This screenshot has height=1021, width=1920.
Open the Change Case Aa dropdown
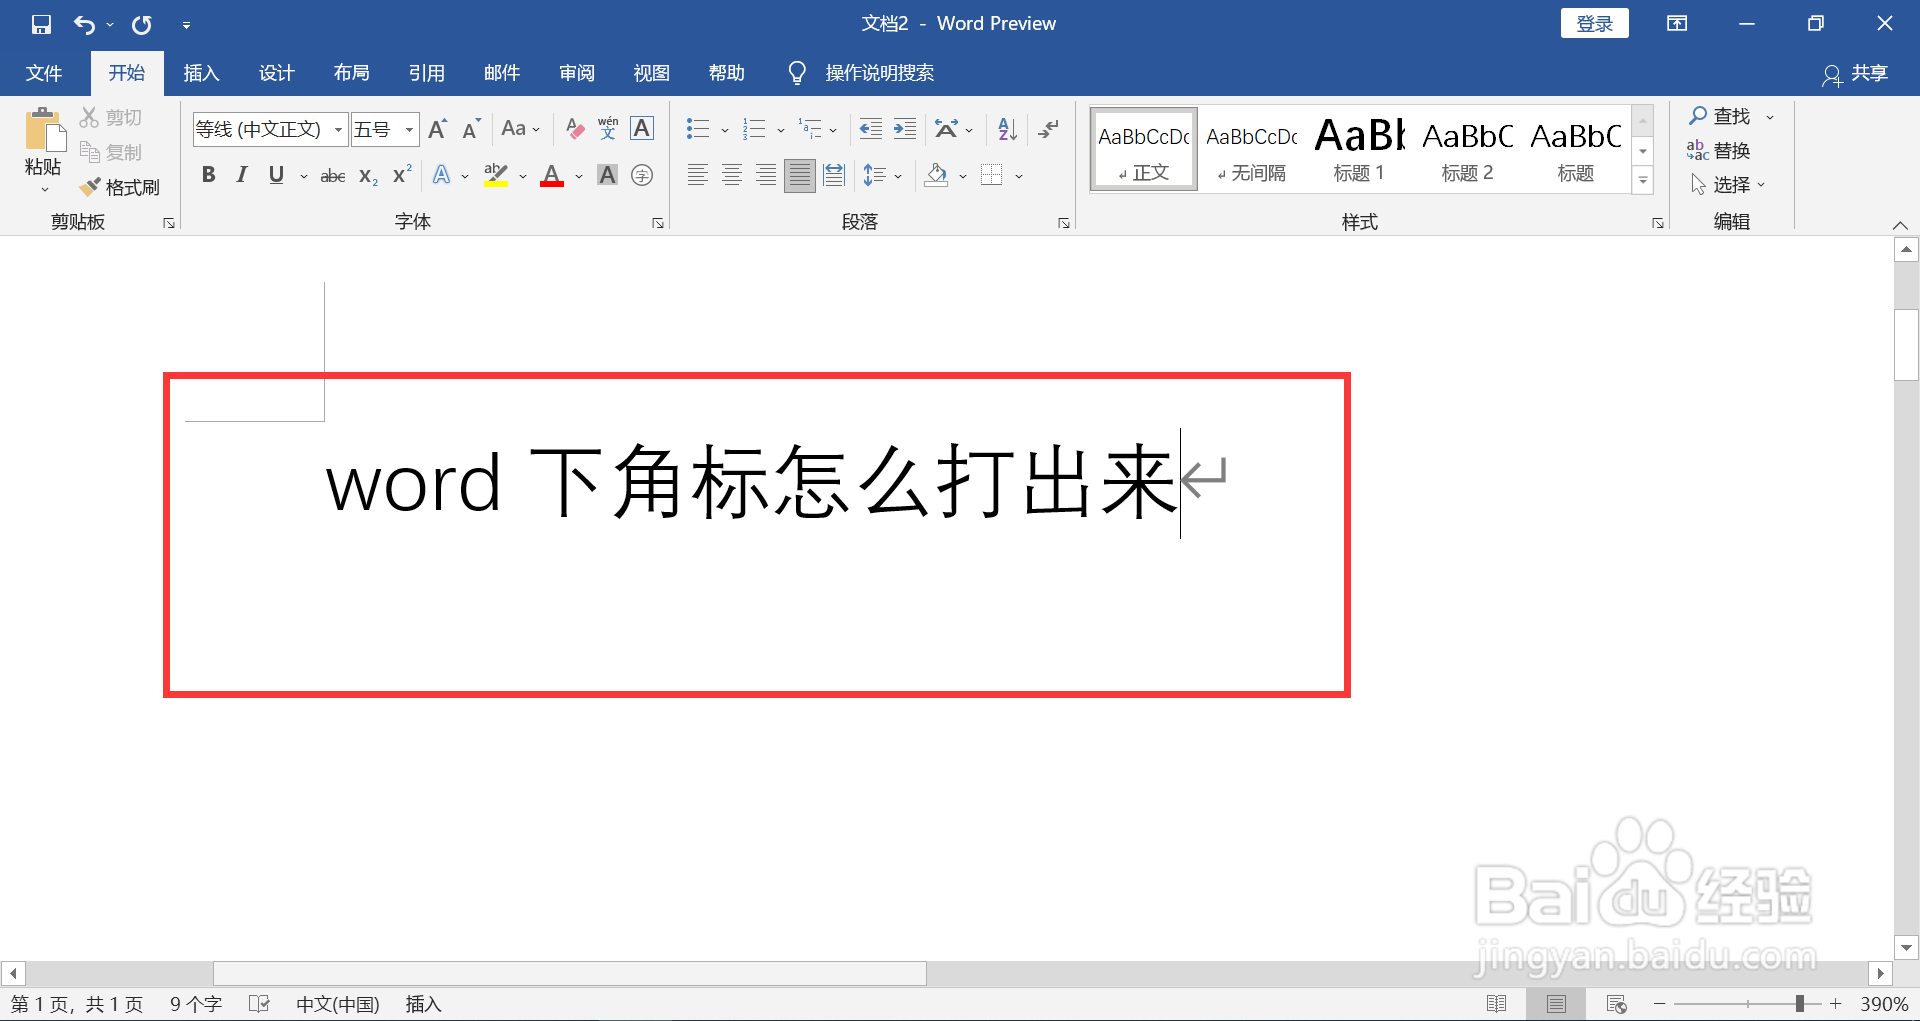520,129
